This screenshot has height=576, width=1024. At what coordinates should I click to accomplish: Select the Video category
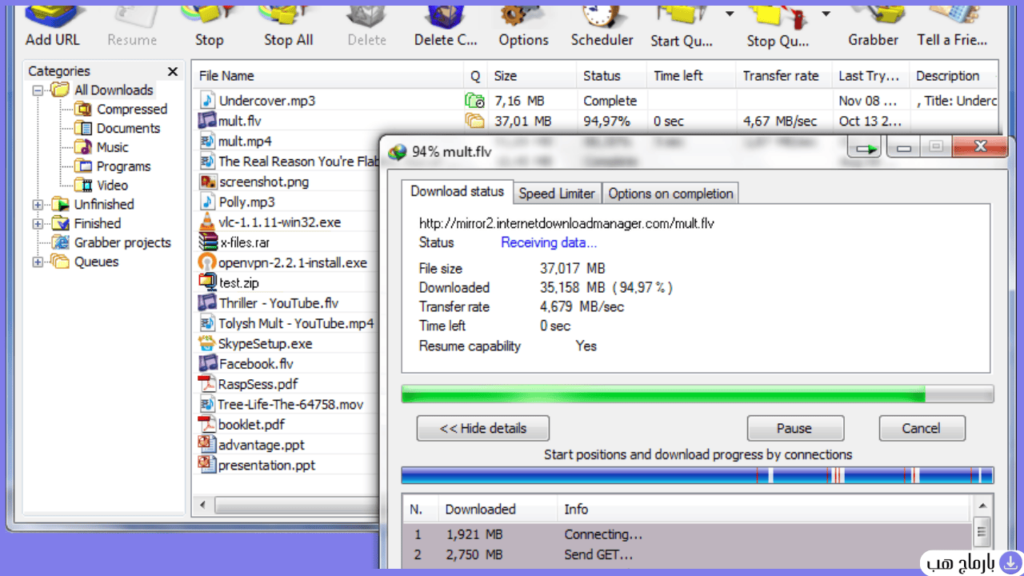coord(112,185)
